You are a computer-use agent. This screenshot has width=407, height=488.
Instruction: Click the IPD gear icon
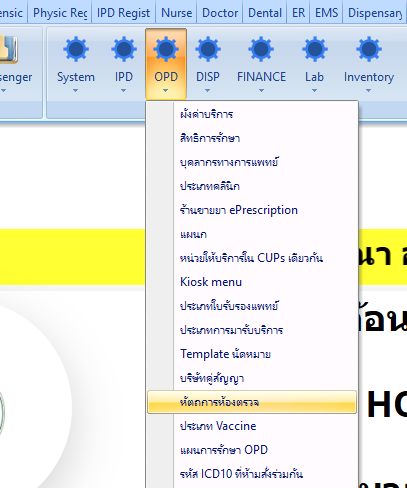124,49
